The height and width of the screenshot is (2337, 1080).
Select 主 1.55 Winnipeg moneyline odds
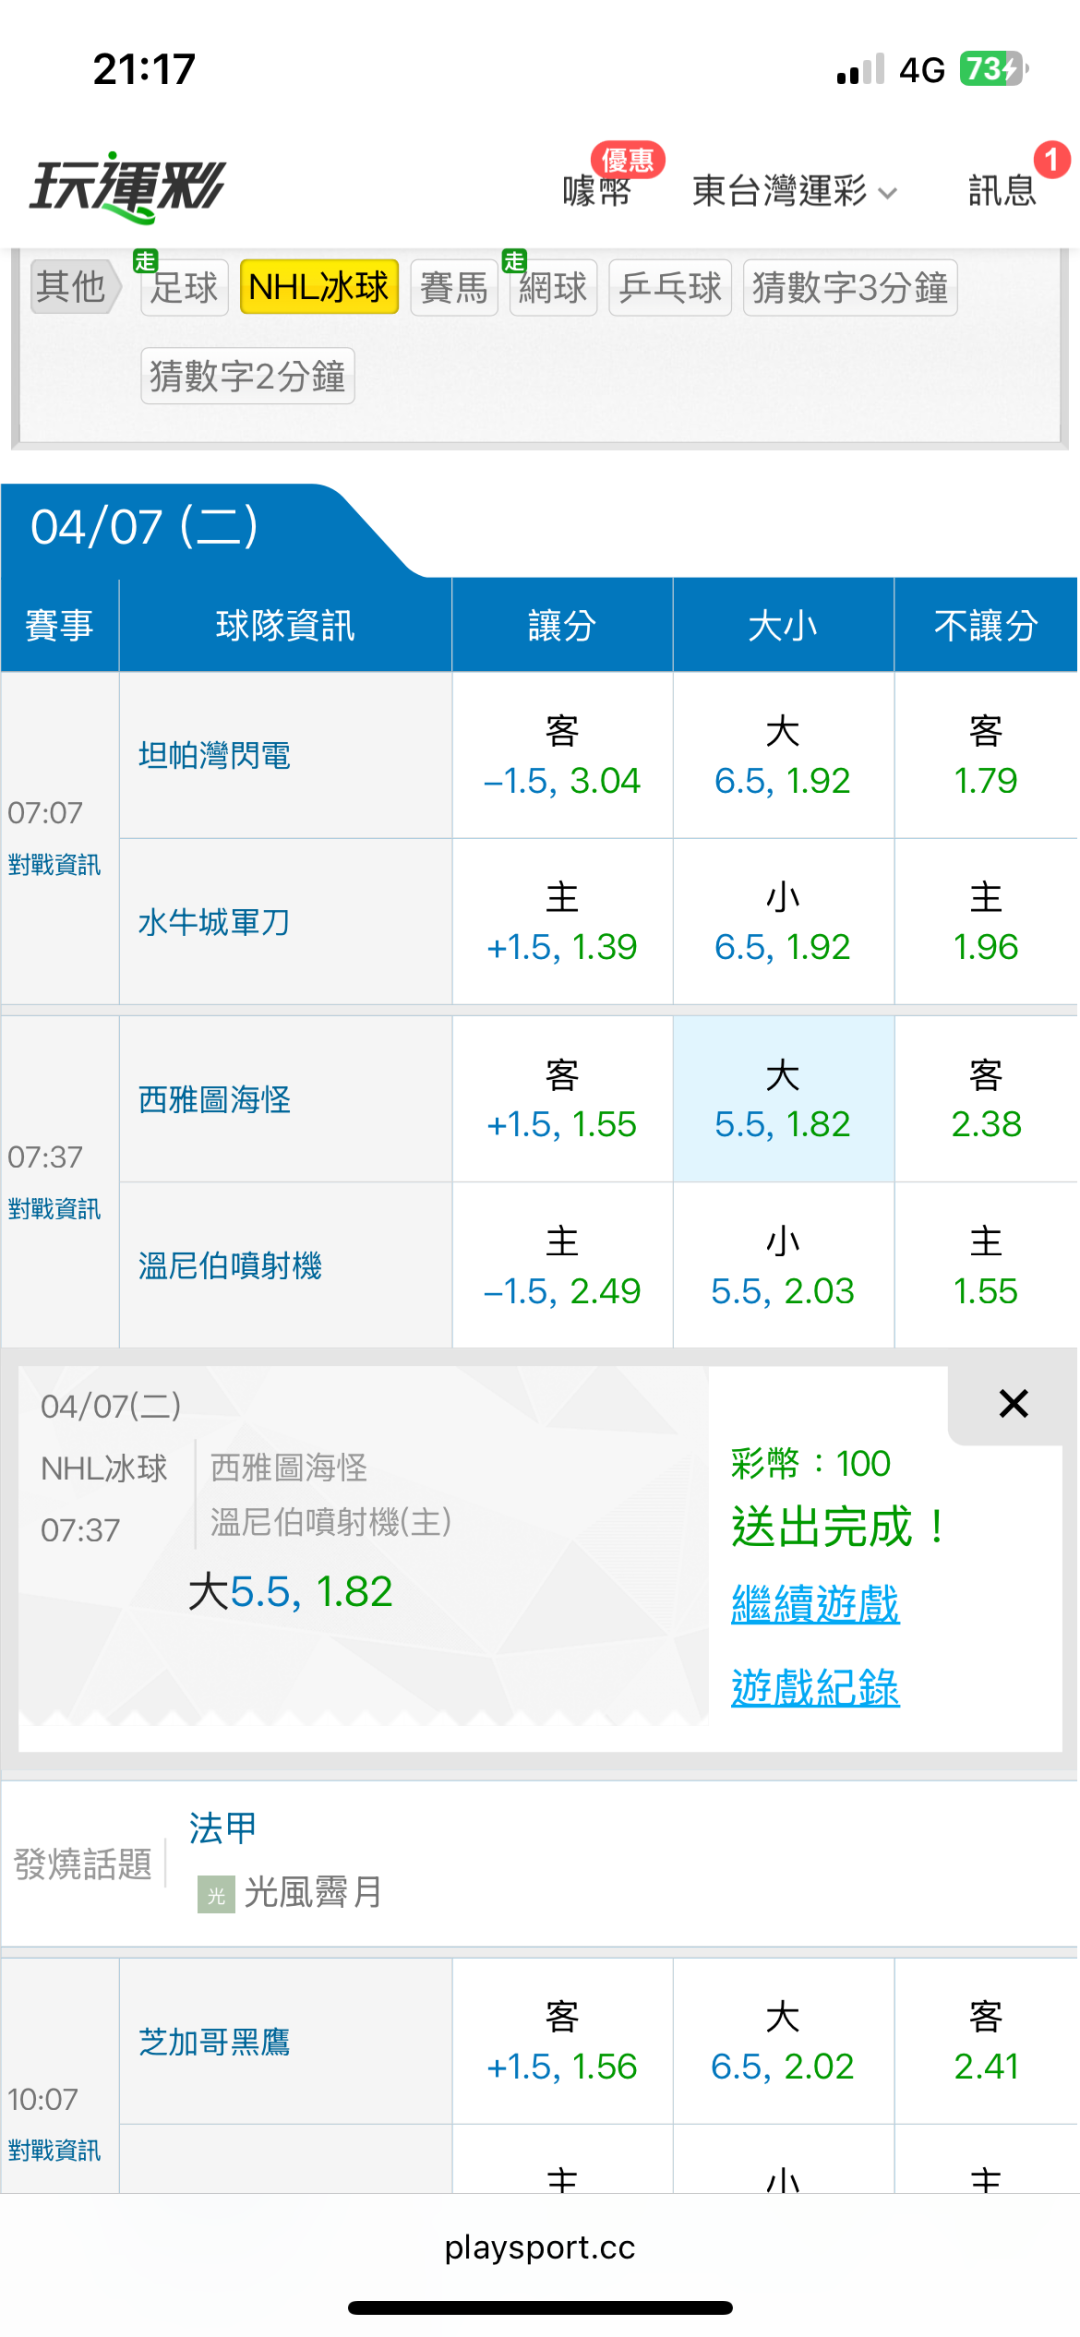pos(985,1266)
